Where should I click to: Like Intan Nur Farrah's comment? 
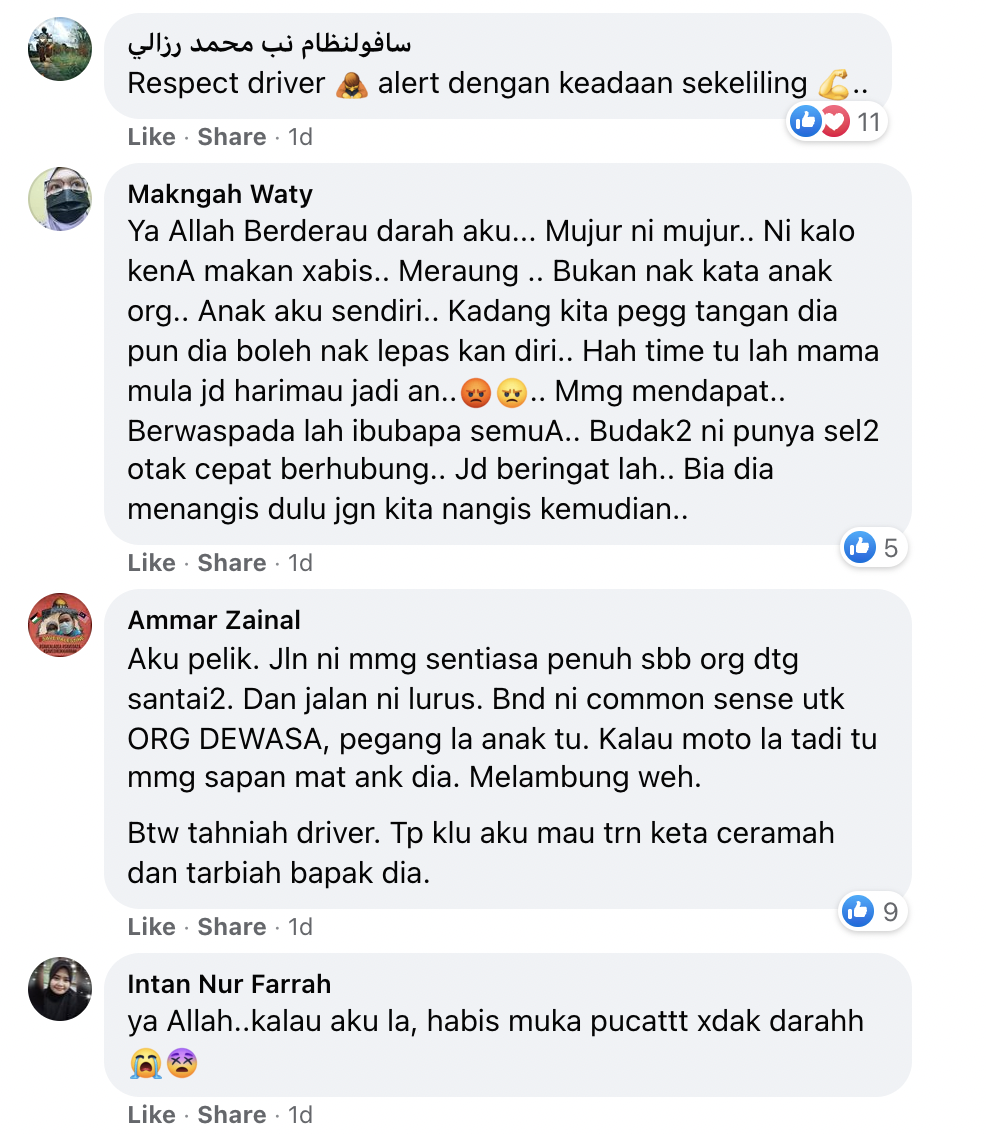click(151, 1114)
